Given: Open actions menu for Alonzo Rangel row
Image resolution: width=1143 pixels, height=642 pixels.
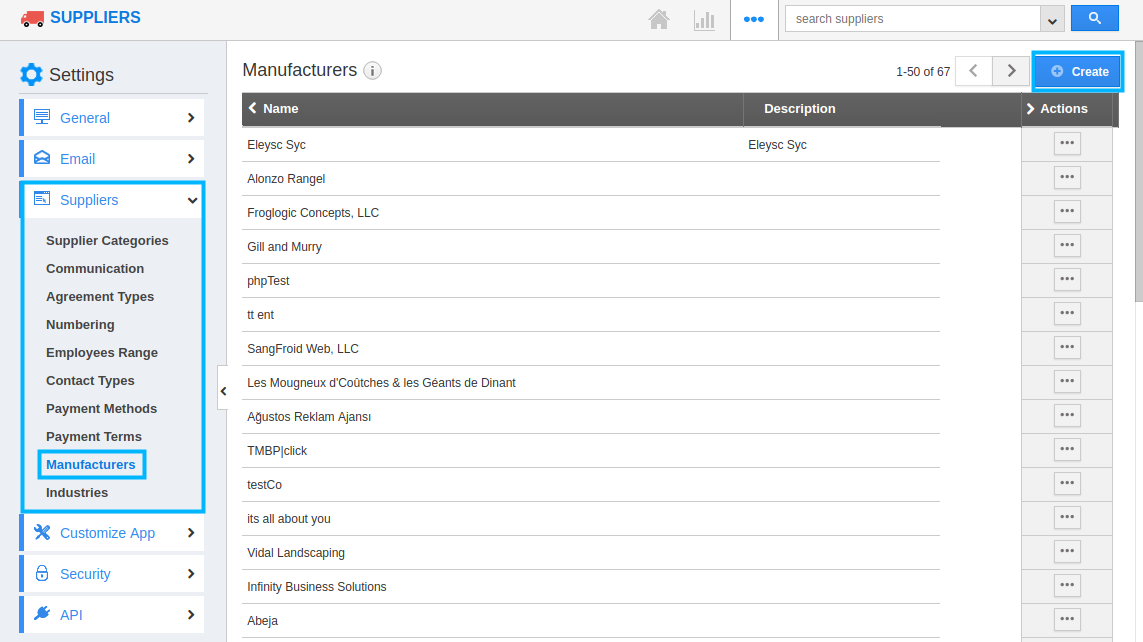Looking at the screenshot, I should pyautogui.click(x=1067, y=177).
